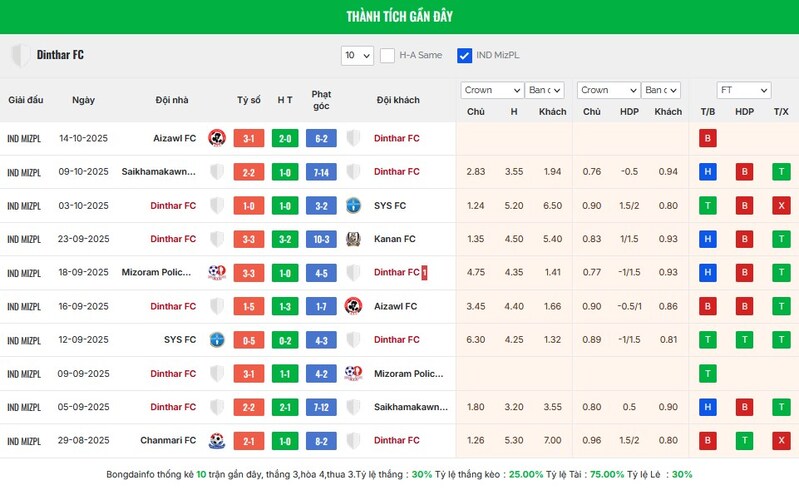Enable the H-A Same checkbox

pyautogui.click(x=387, y=55)
